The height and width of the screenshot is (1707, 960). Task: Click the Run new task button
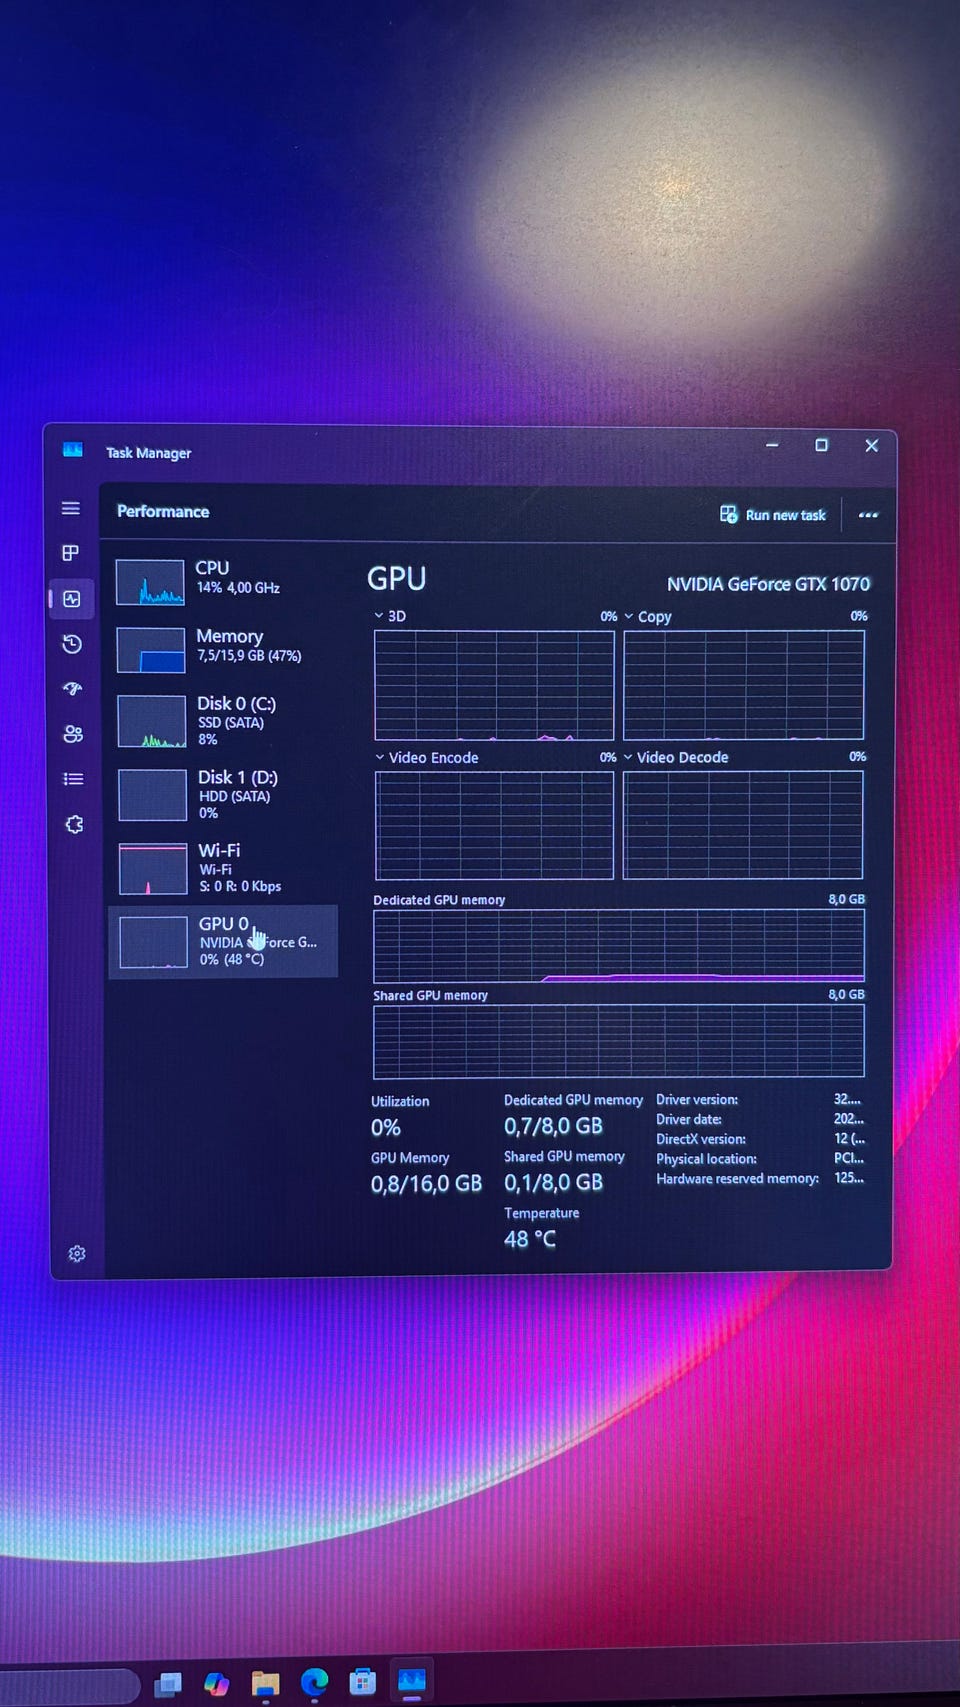pyautogui.click(x=773, y=515)
